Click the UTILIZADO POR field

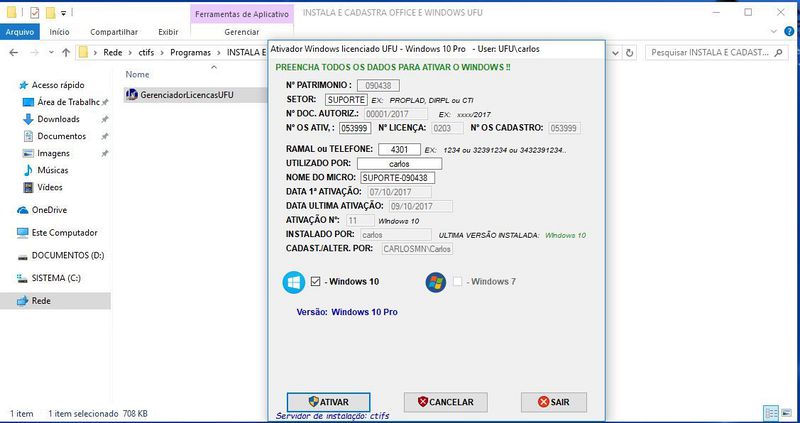tap(399, 164)
